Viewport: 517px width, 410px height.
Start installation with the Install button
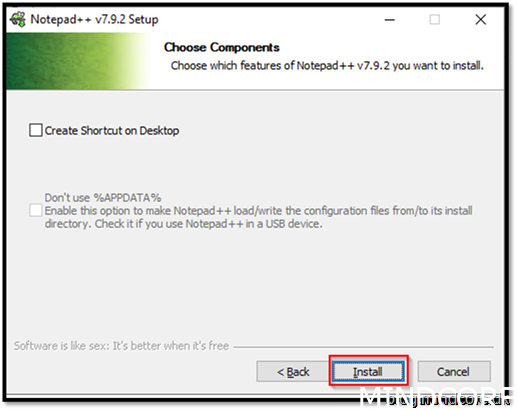368,372
